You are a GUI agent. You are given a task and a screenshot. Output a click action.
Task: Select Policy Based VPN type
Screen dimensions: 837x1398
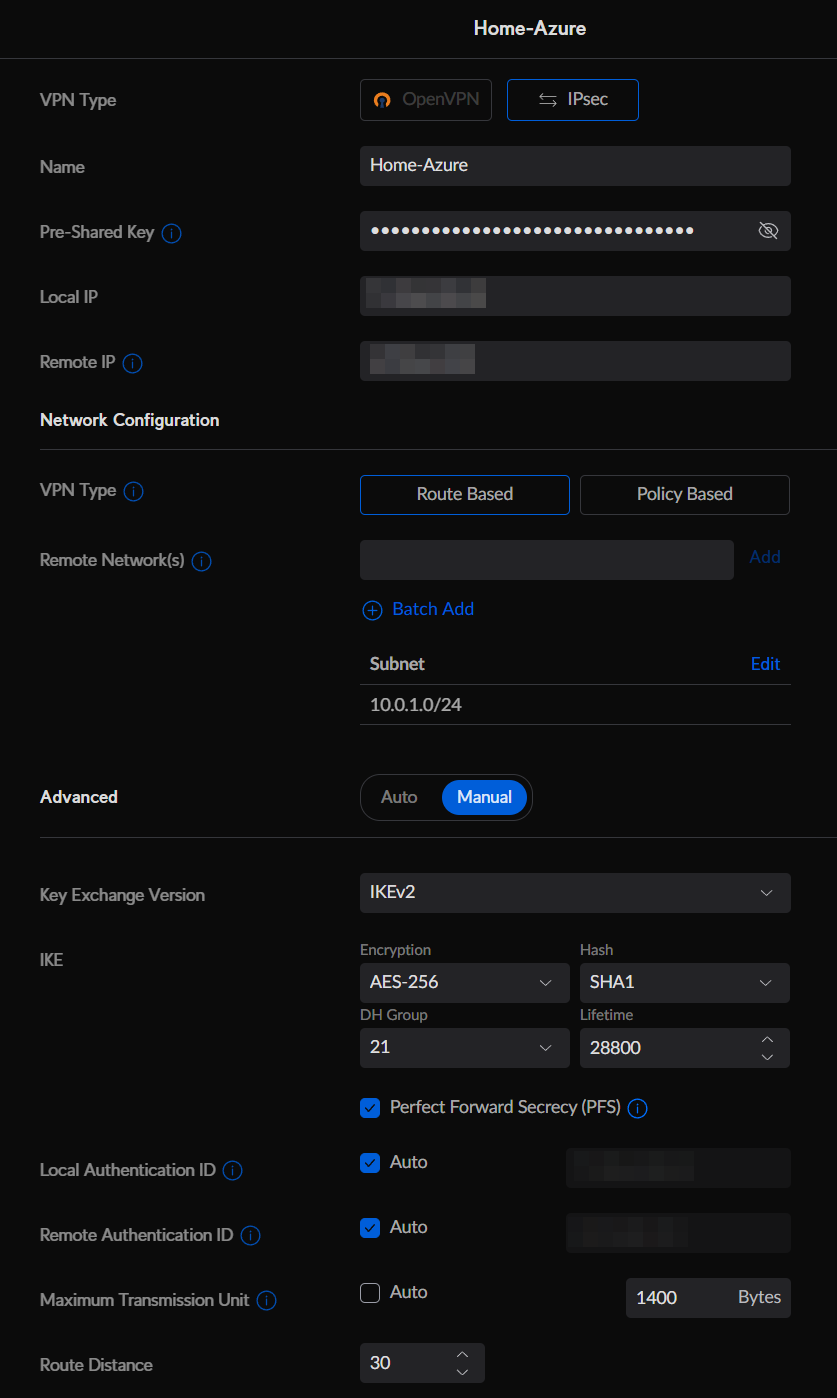(x=684, y=494)
